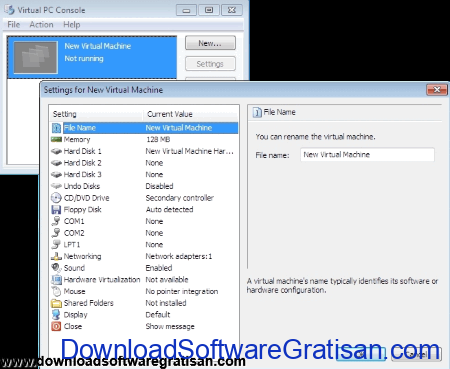Image resolution: width=450 pixels, height=369 pixels.
Task: Select the Hard Disk 1 setting label
Action: 82,151
